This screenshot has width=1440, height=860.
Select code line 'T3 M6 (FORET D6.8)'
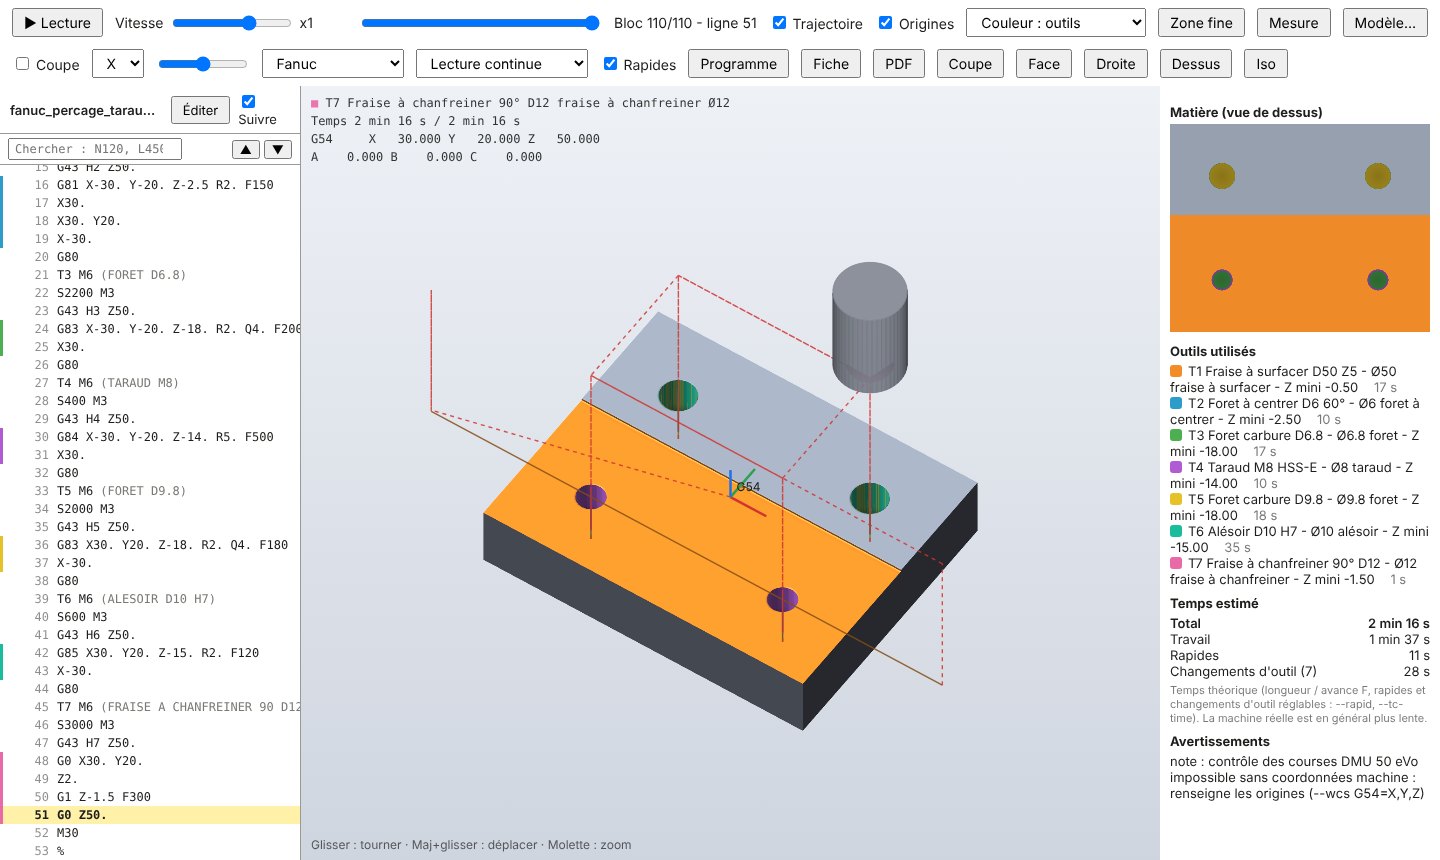(150, 275)
